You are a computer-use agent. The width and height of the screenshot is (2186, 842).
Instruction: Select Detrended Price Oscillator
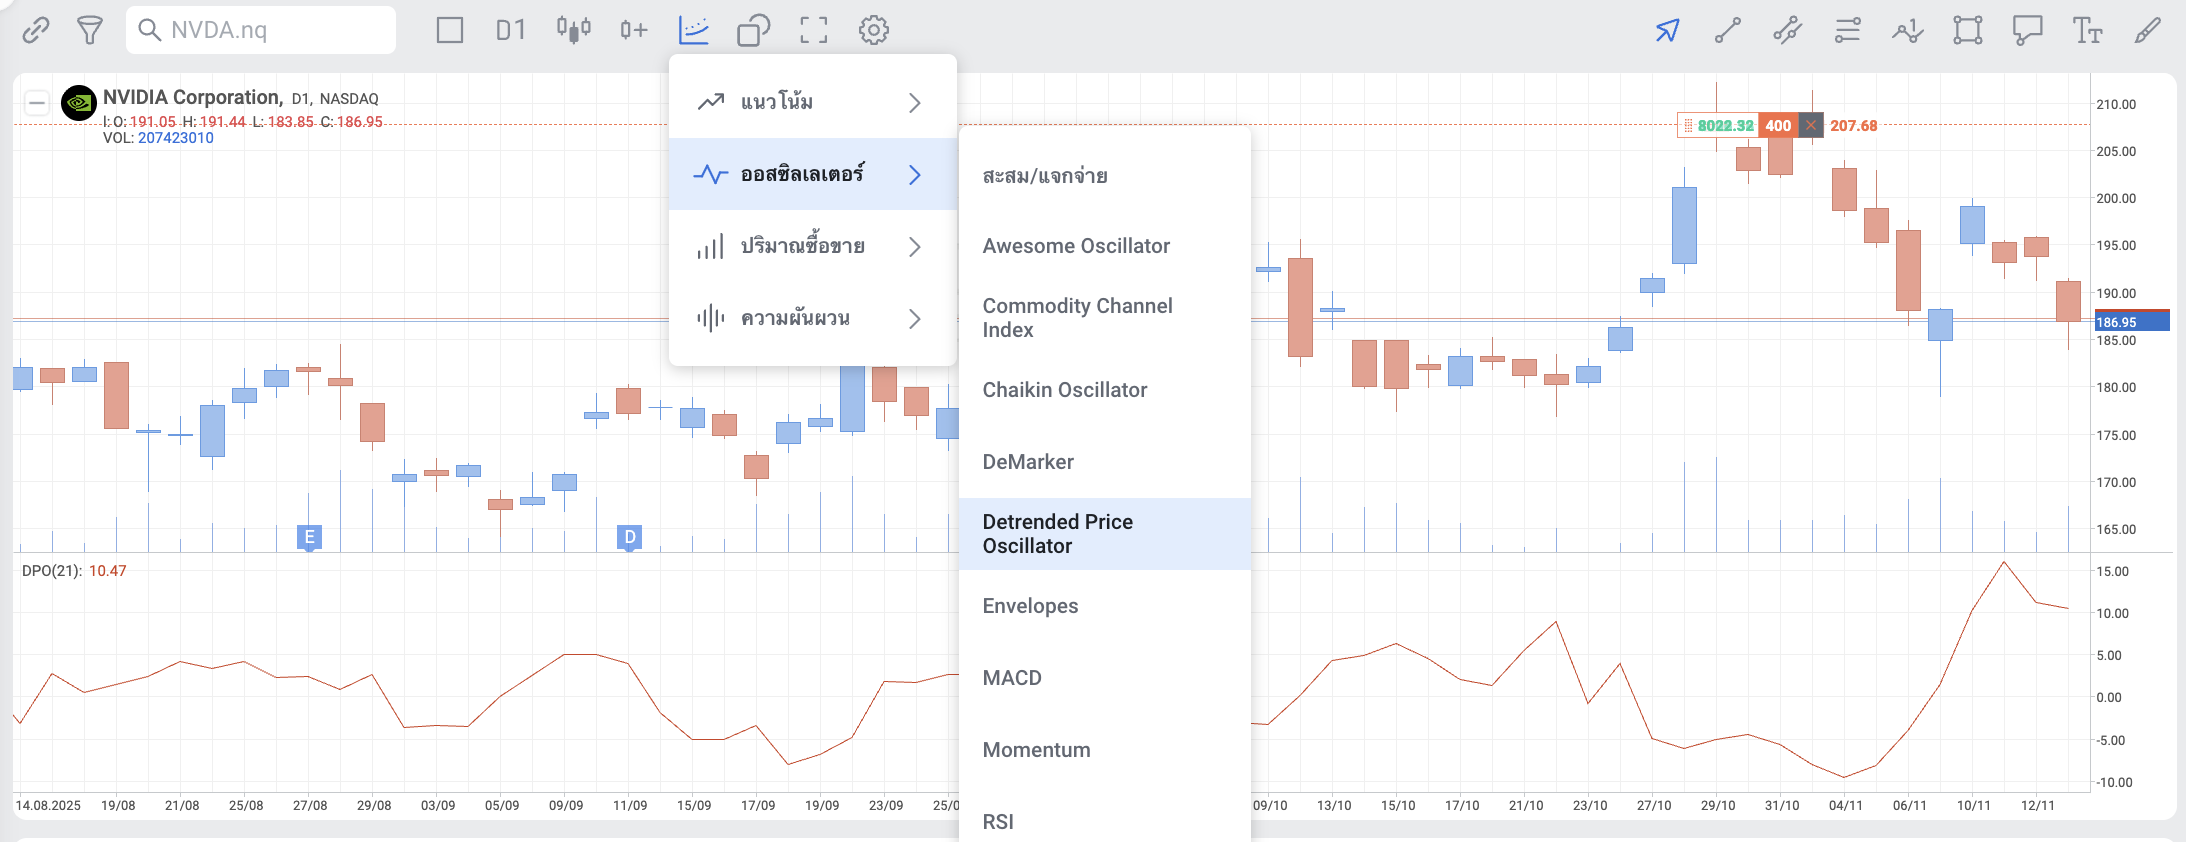[1105, 534]
